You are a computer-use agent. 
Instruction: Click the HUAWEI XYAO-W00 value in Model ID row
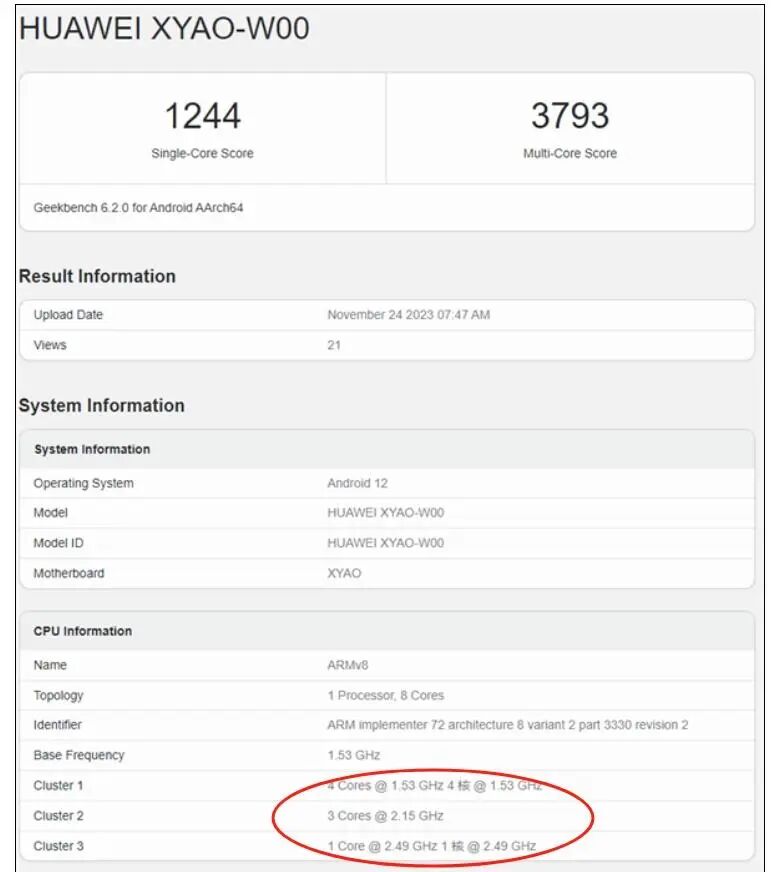[x=386, y=543]
